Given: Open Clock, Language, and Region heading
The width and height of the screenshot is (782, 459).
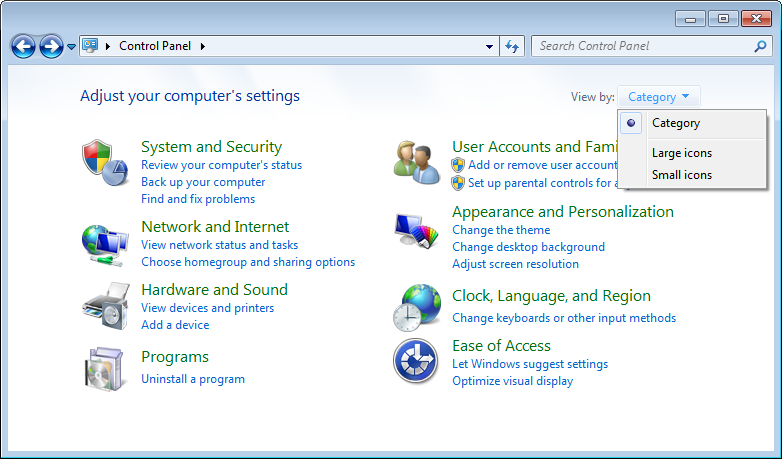Looking at the screenshot, I should (x=552, y=296).
